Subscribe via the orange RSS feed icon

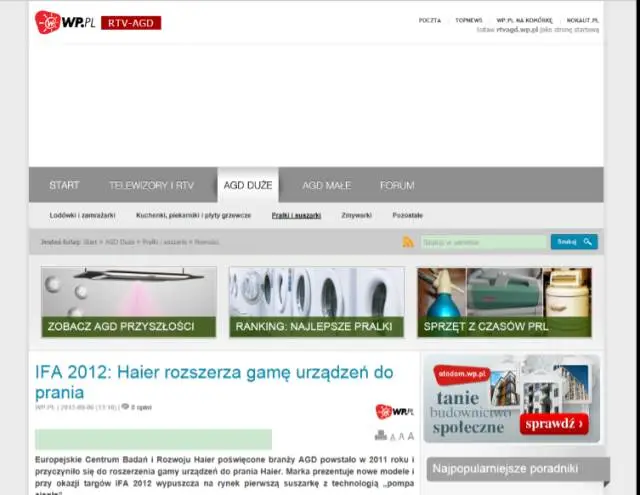408,242
